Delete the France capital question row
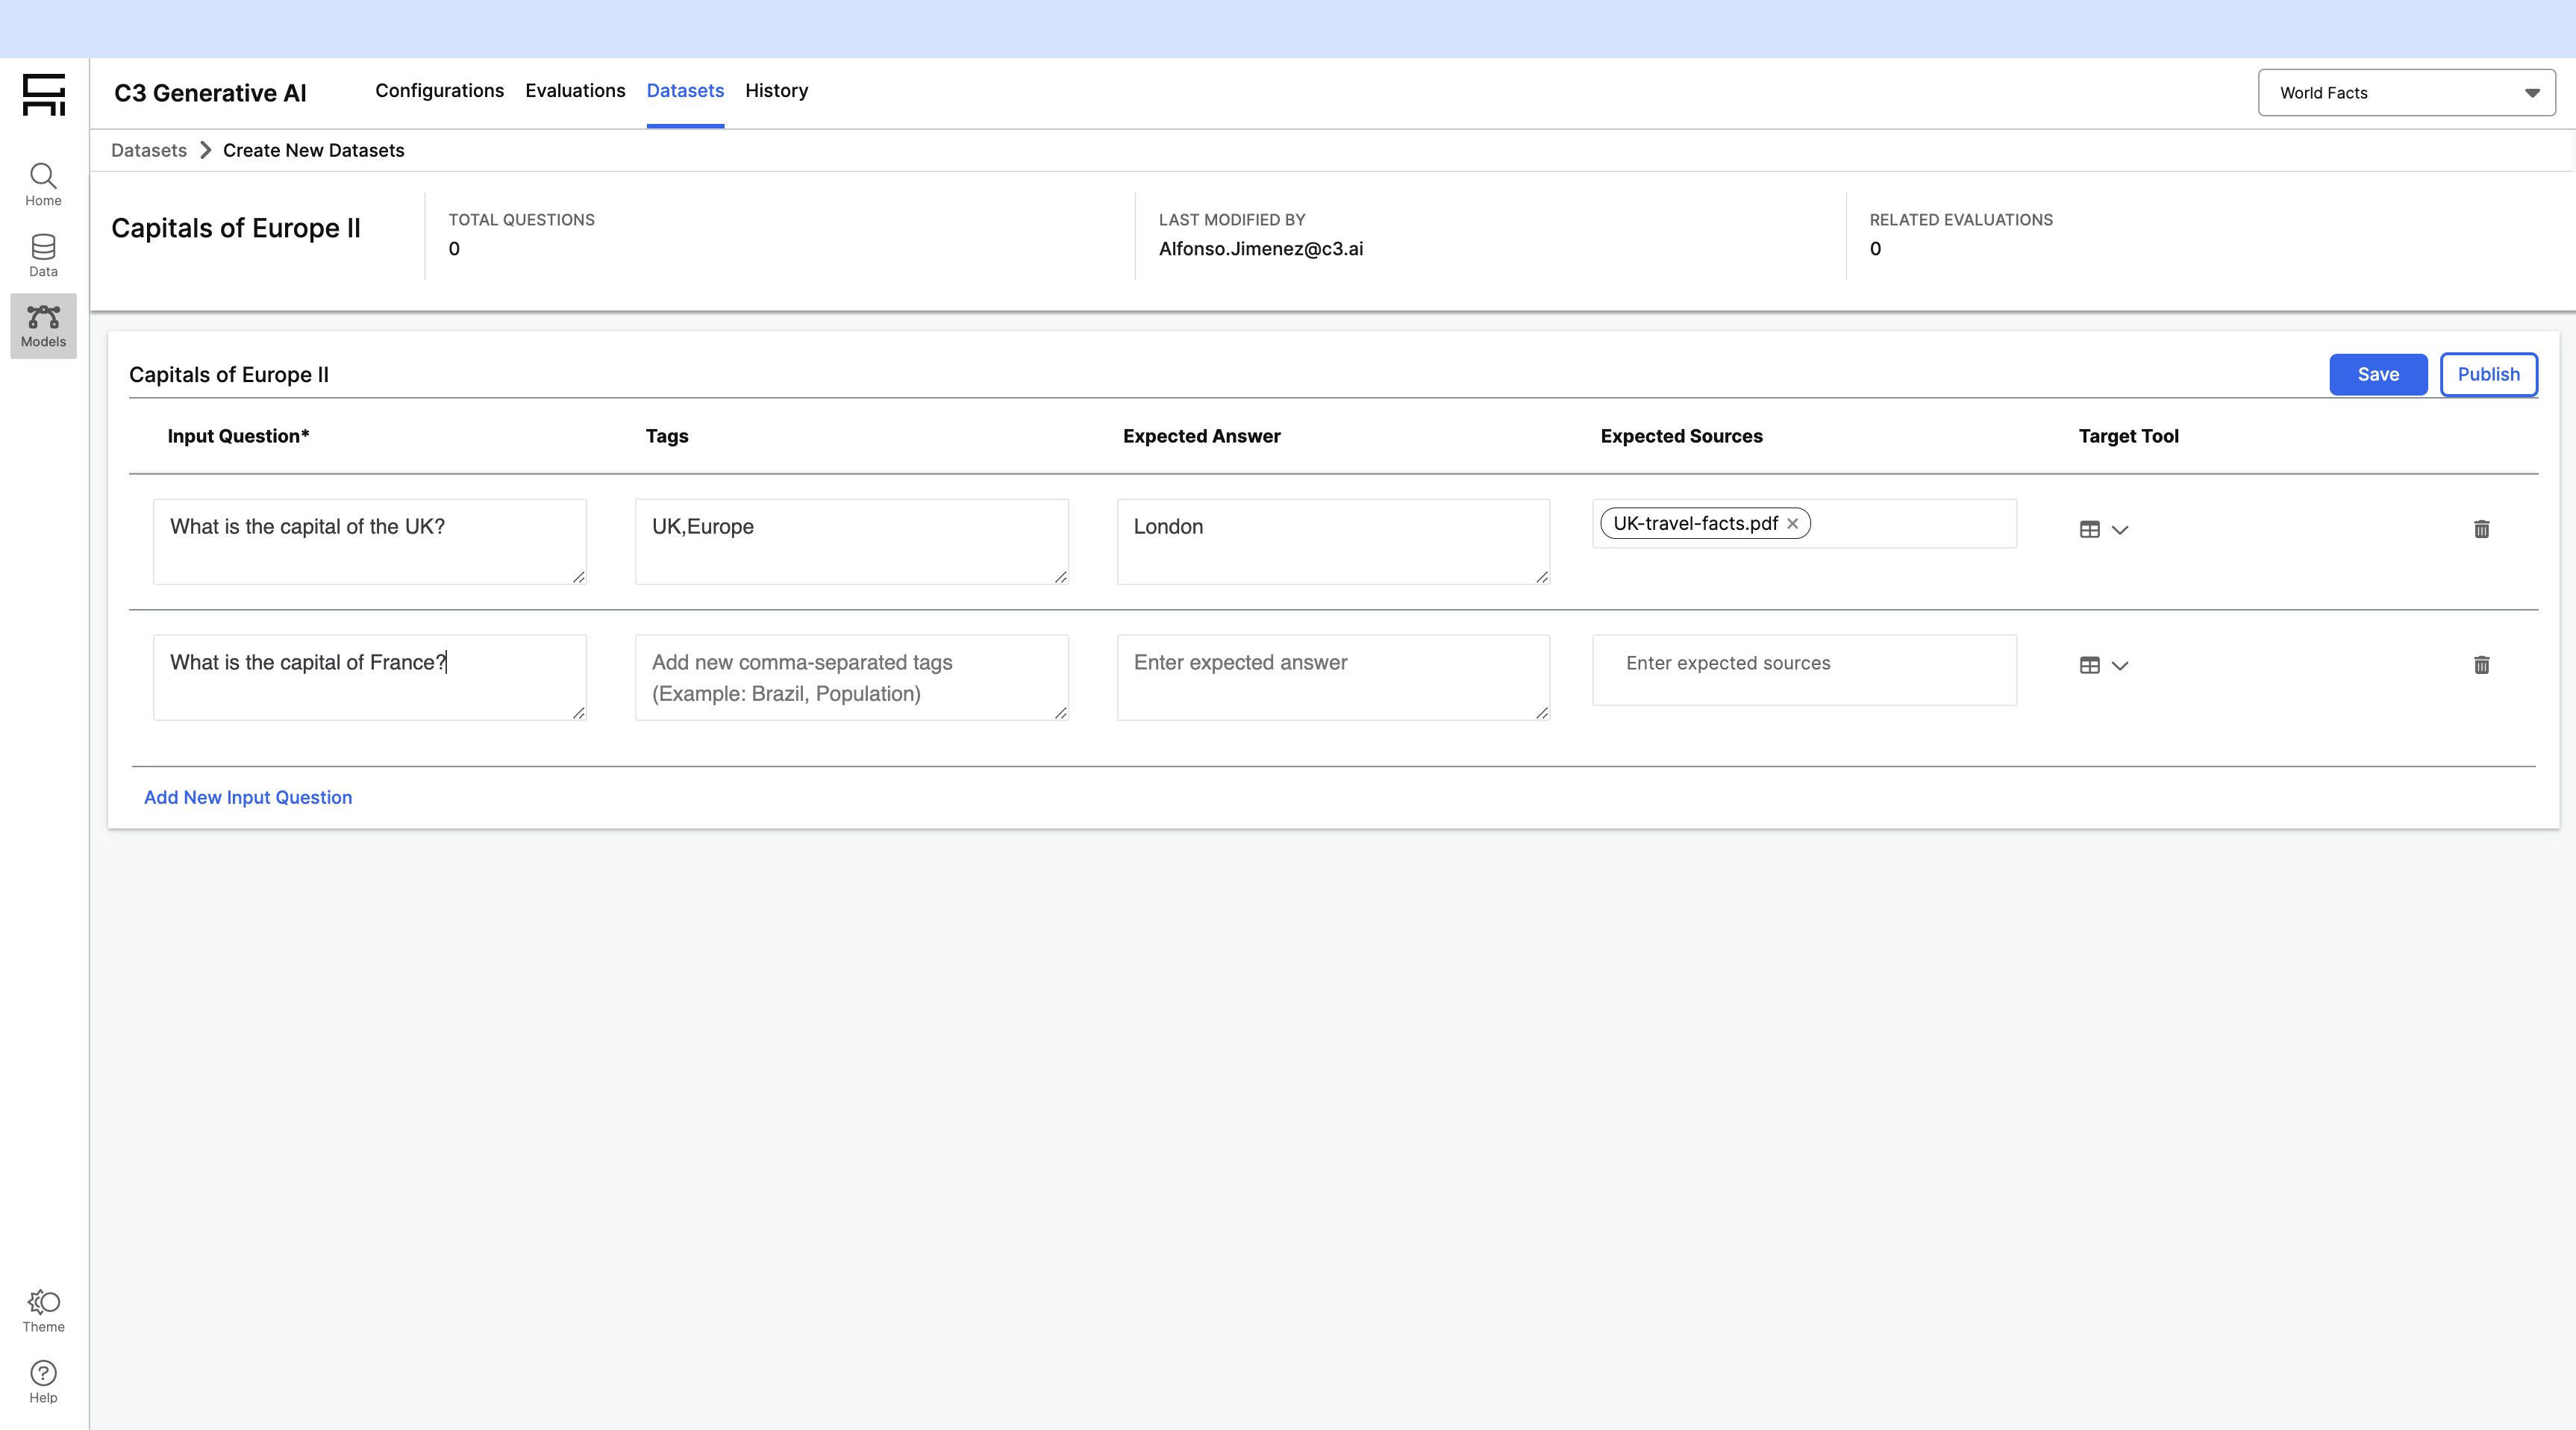Image resolution: width=2576 pixels, height=1430 pixels. 2481,665
